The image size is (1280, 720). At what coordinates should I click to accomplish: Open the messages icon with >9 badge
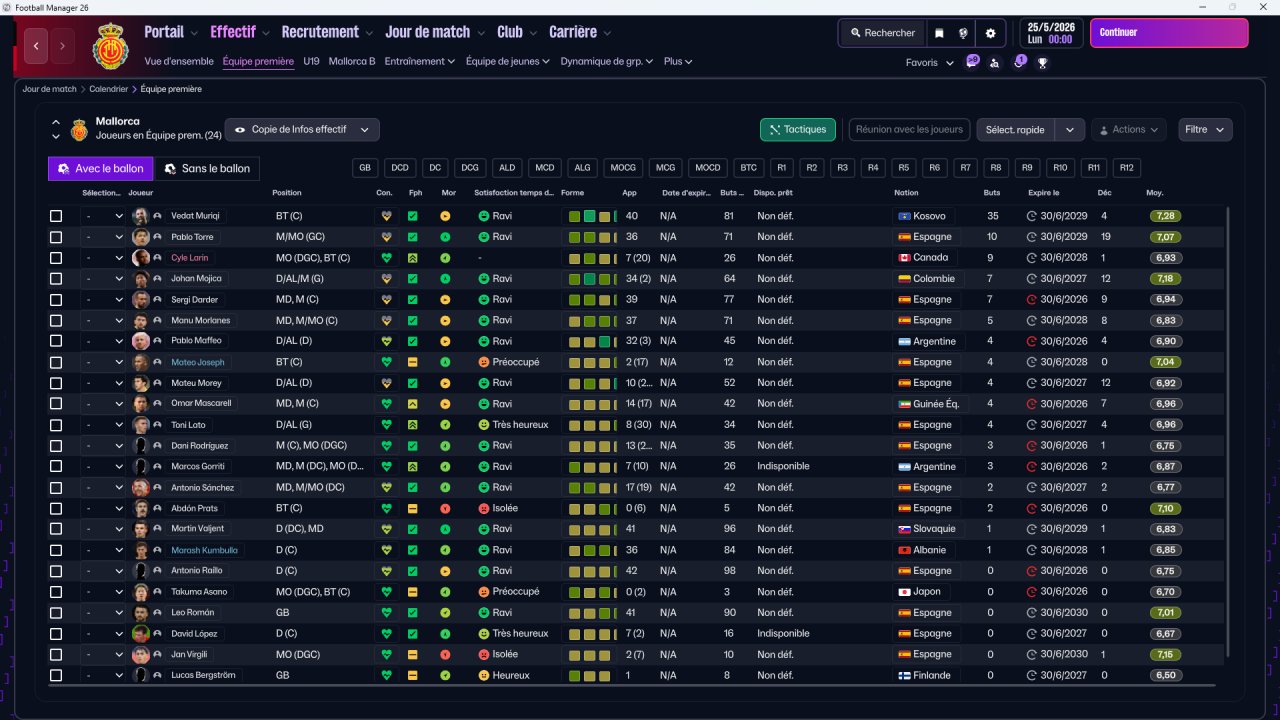(x=972, y=62)
